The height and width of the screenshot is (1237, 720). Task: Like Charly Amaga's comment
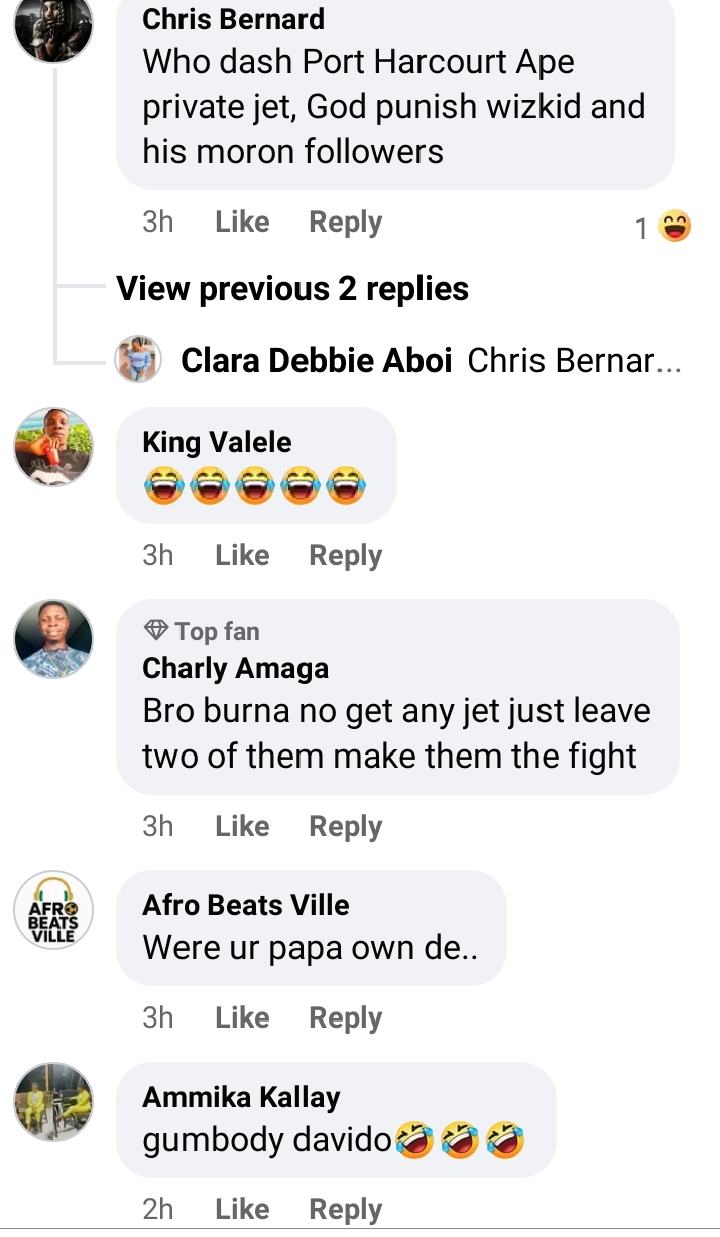point(242,826)
